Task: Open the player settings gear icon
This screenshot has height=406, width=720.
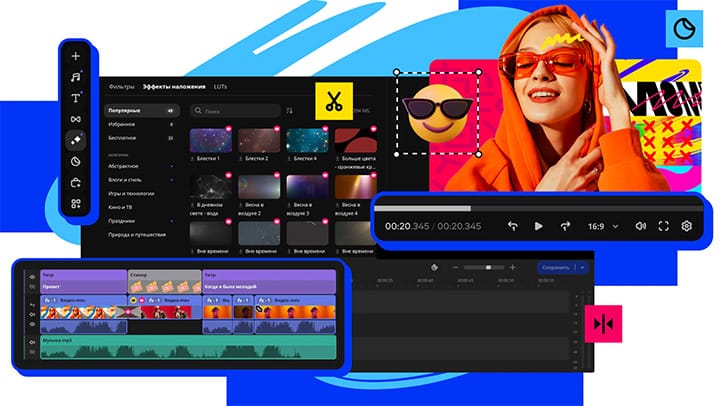Action: tap(687, 226)
